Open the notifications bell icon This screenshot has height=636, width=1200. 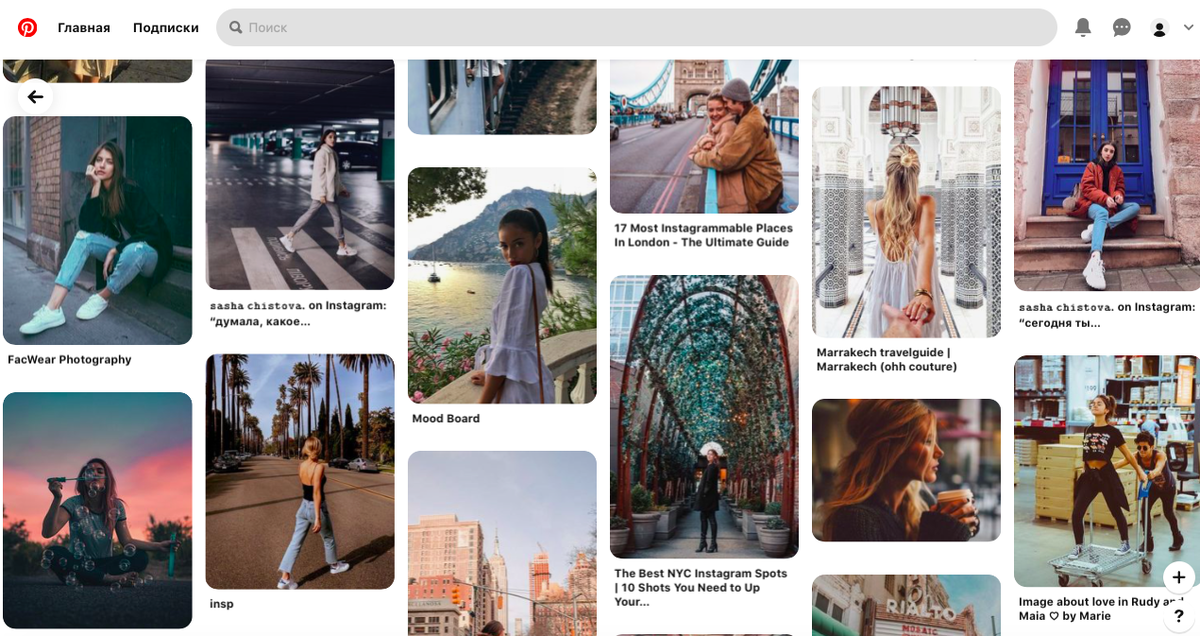pos(1083,27)
